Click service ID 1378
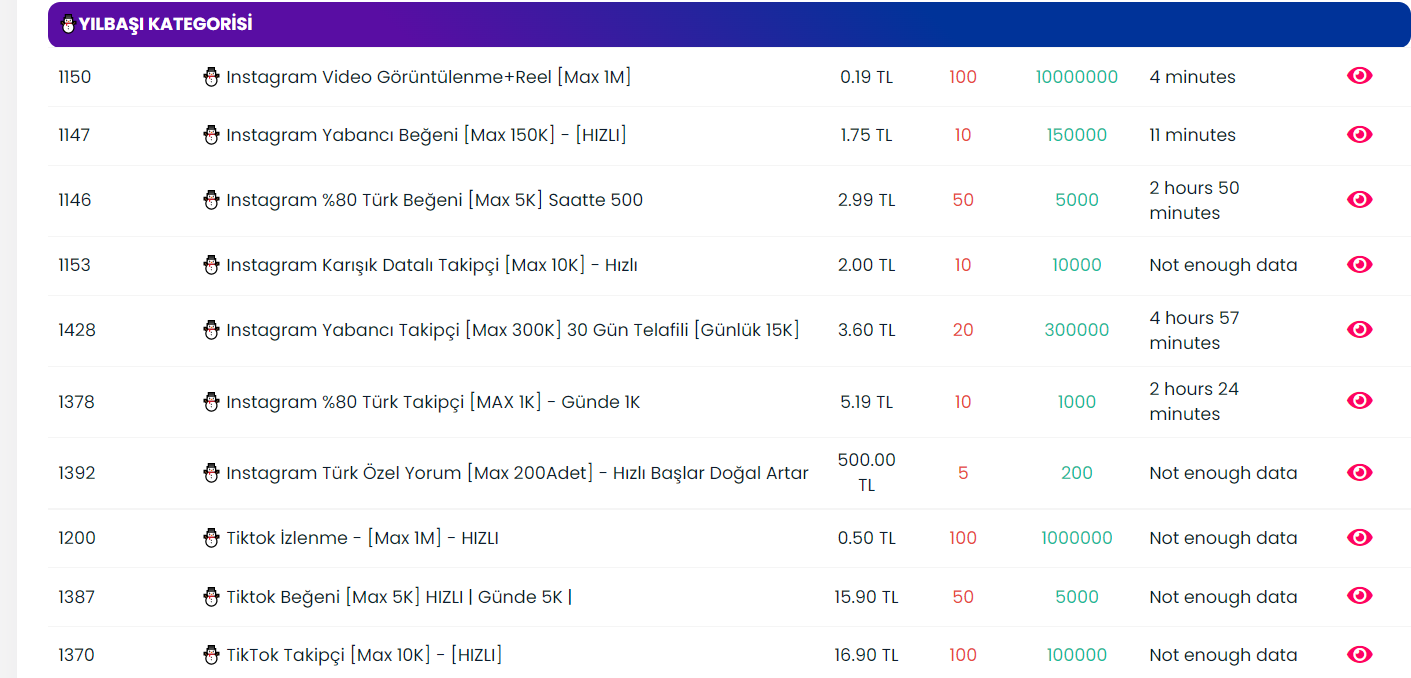 click(77, 402)
